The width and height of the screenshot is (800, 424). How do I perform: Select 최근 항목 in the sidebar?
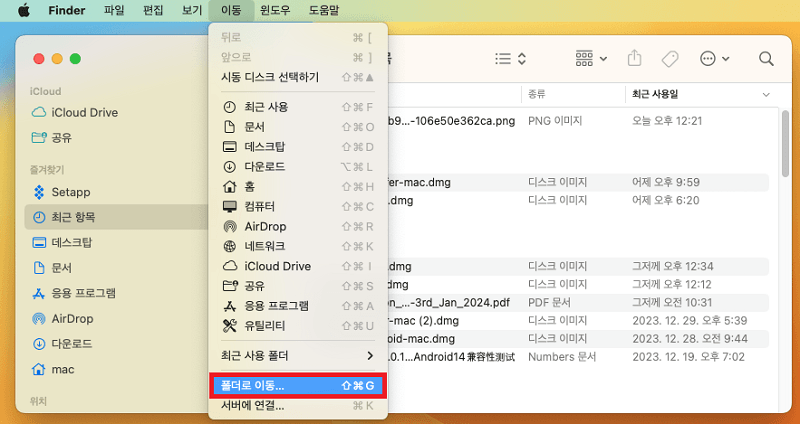(x=116, y=217)
